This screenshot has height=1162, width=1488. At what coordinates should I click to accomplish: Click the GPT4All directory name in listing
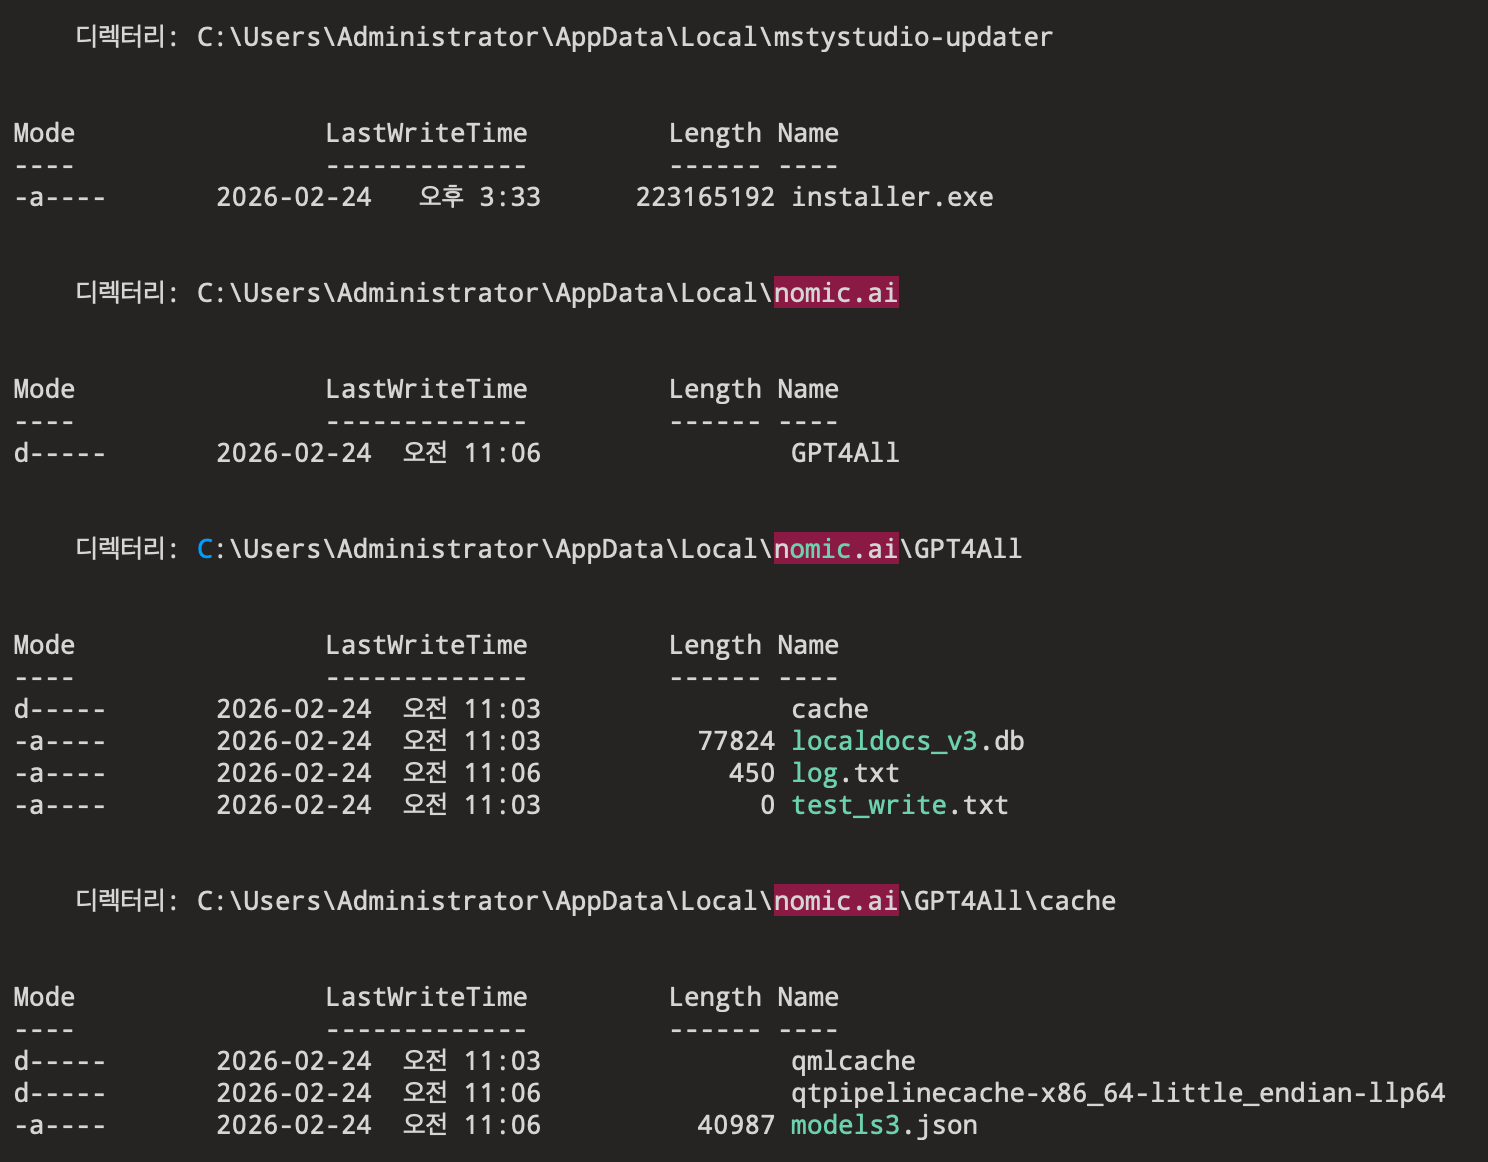point(845,453)
